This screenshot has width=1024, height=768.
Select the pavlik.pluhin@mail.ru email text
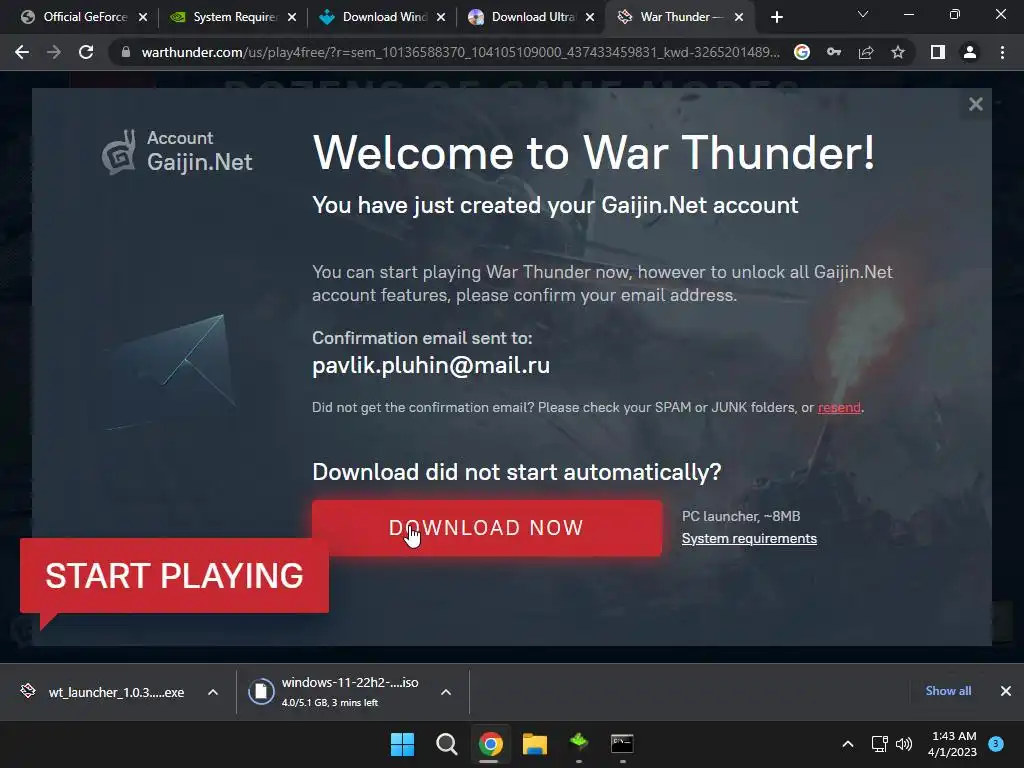coord(431,365)
